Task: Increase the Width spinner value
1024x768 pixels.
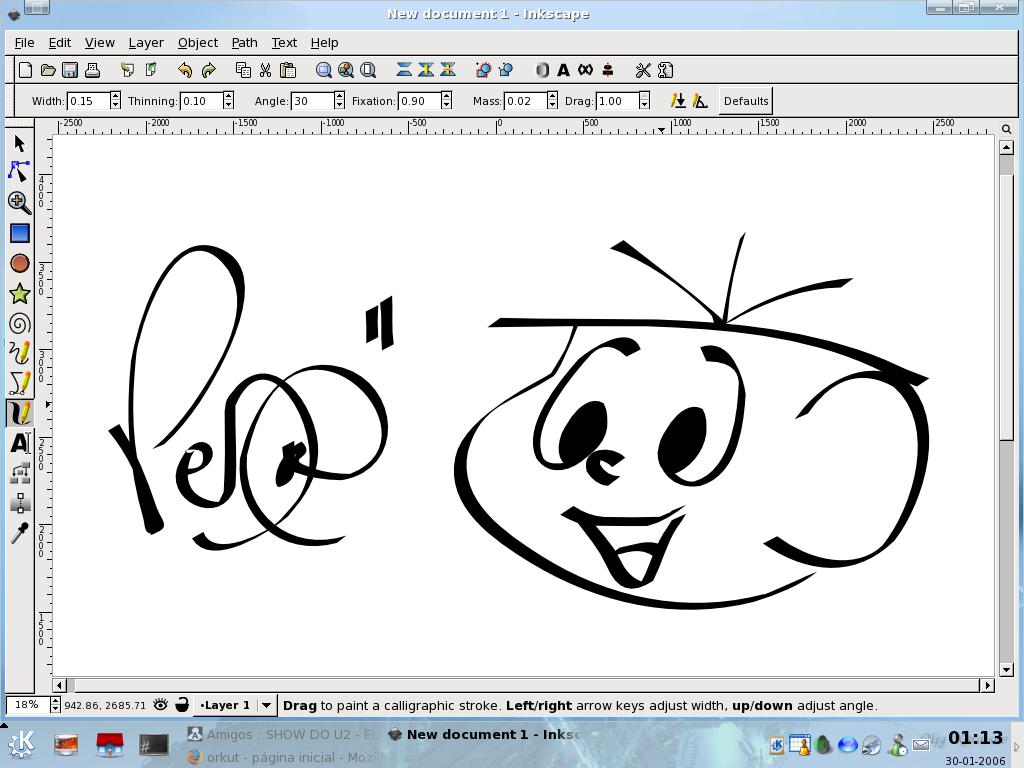Action: tap(116, 97)
